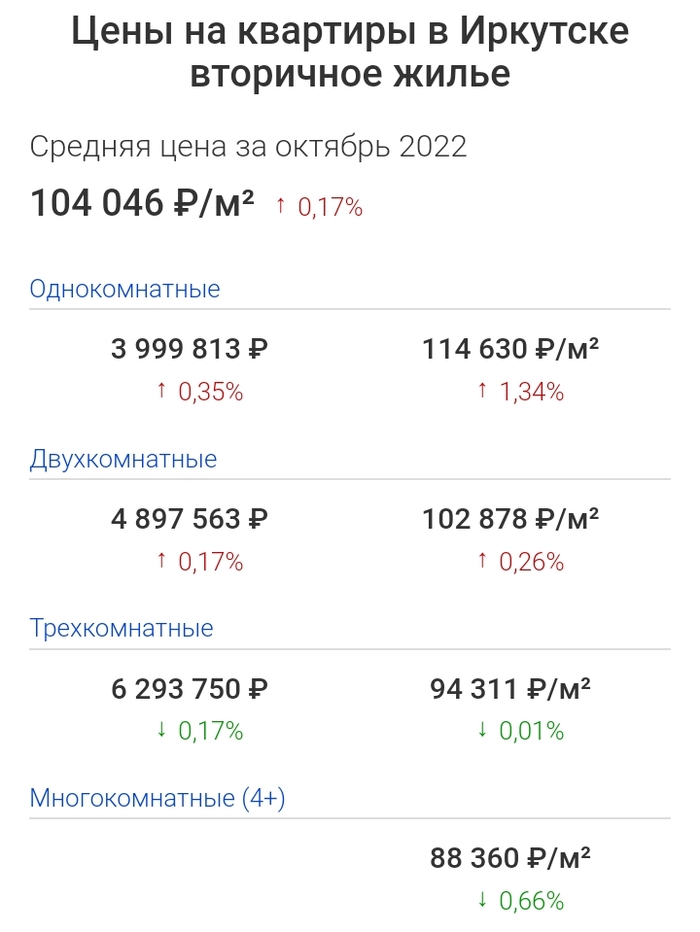Select the 114 630 ₽/м² value
The image size is (700, 932).
point(510,350)
